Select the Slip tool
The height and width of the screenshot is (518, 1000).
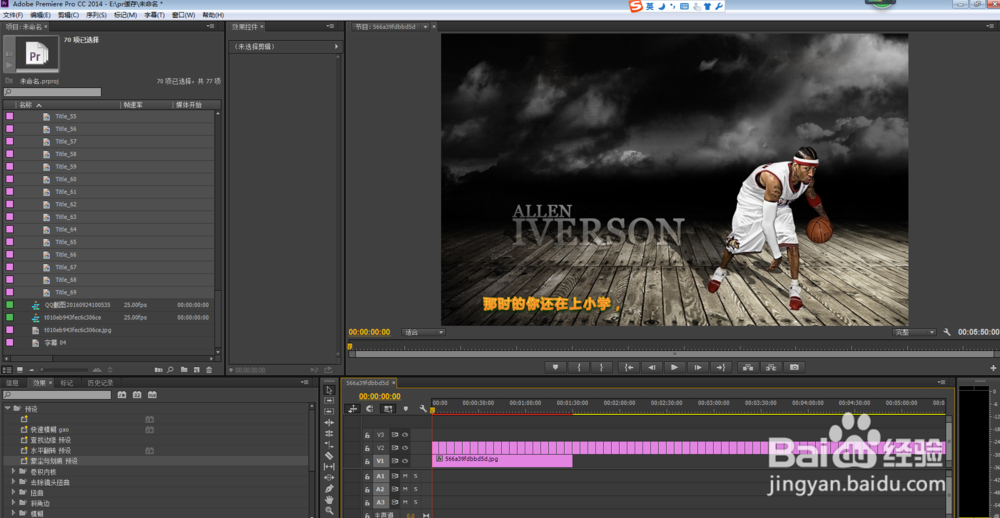click(329, 466)
